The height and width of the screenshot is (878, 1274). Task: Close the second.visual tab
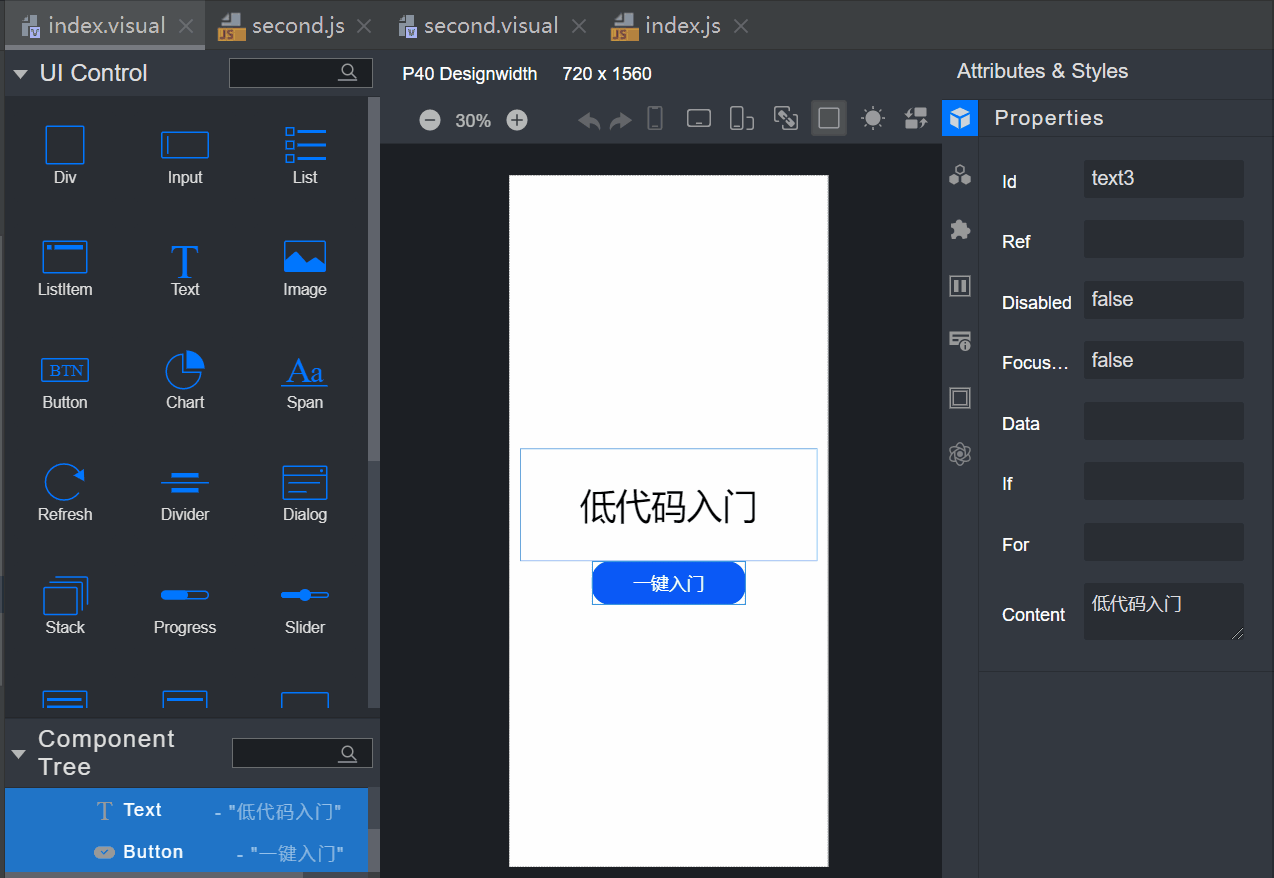[578, 27]
